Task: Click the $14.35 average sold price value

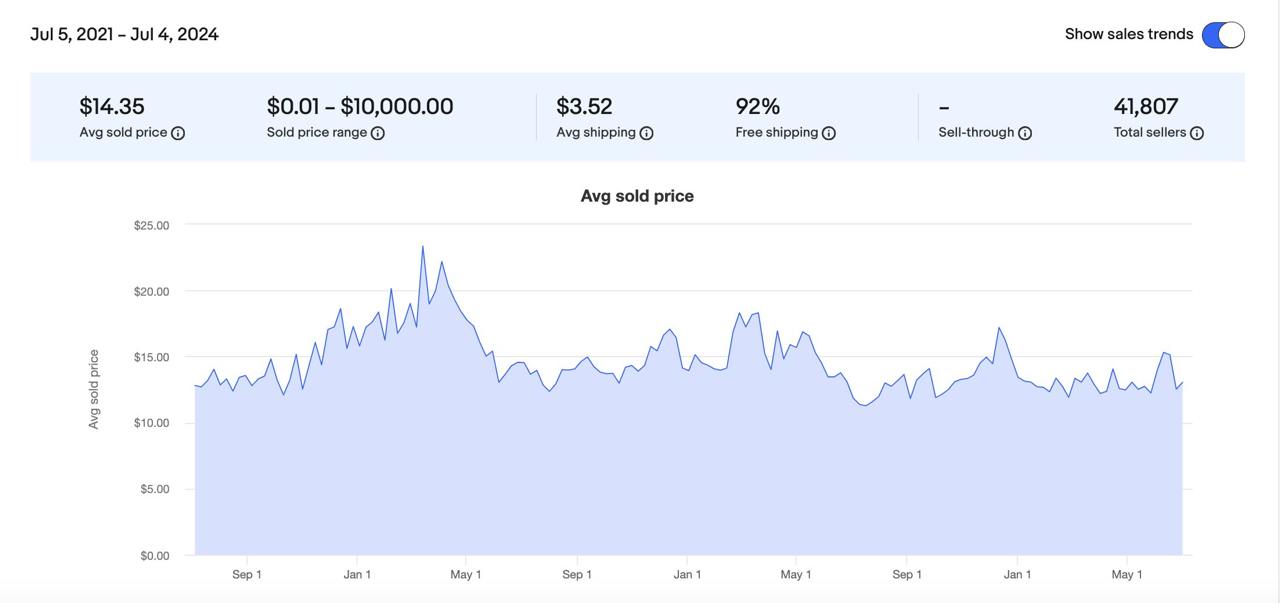Action: pos(112,106)
